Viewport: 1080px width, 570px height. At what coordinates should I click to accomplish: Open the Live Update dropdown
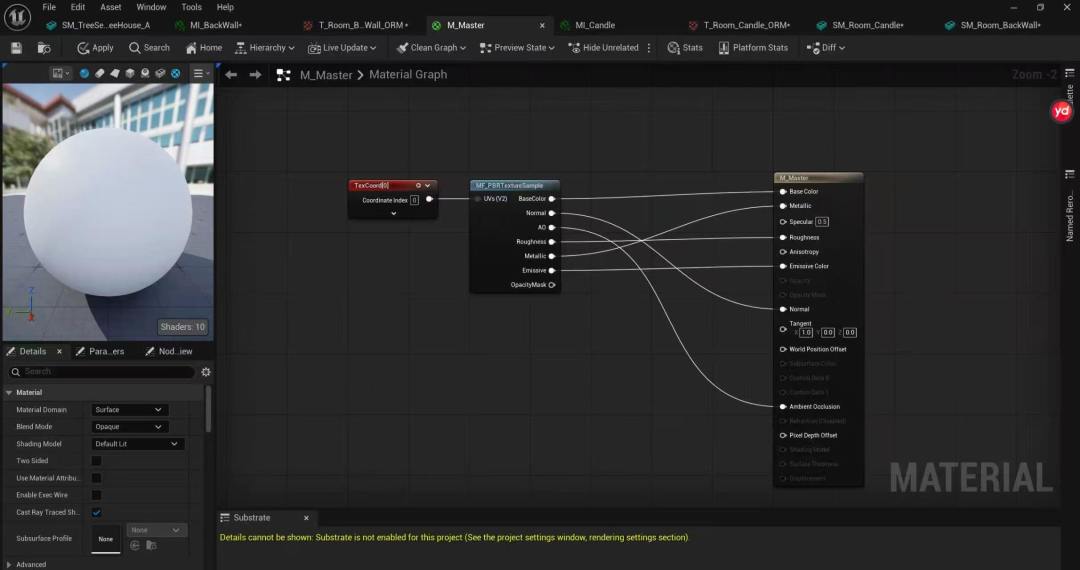[342, 48]
